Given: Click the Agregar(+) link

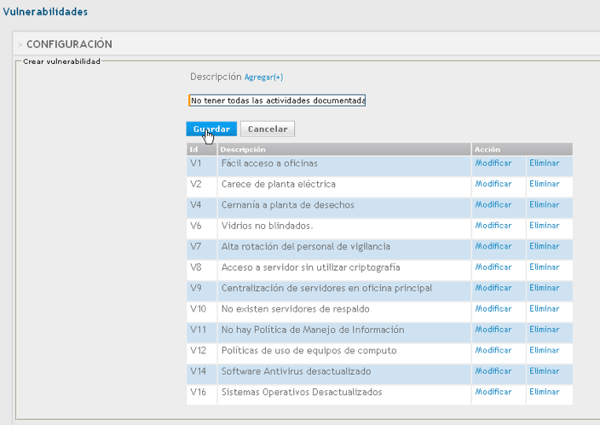Looking at the screenshot, I should coord(264,77).
